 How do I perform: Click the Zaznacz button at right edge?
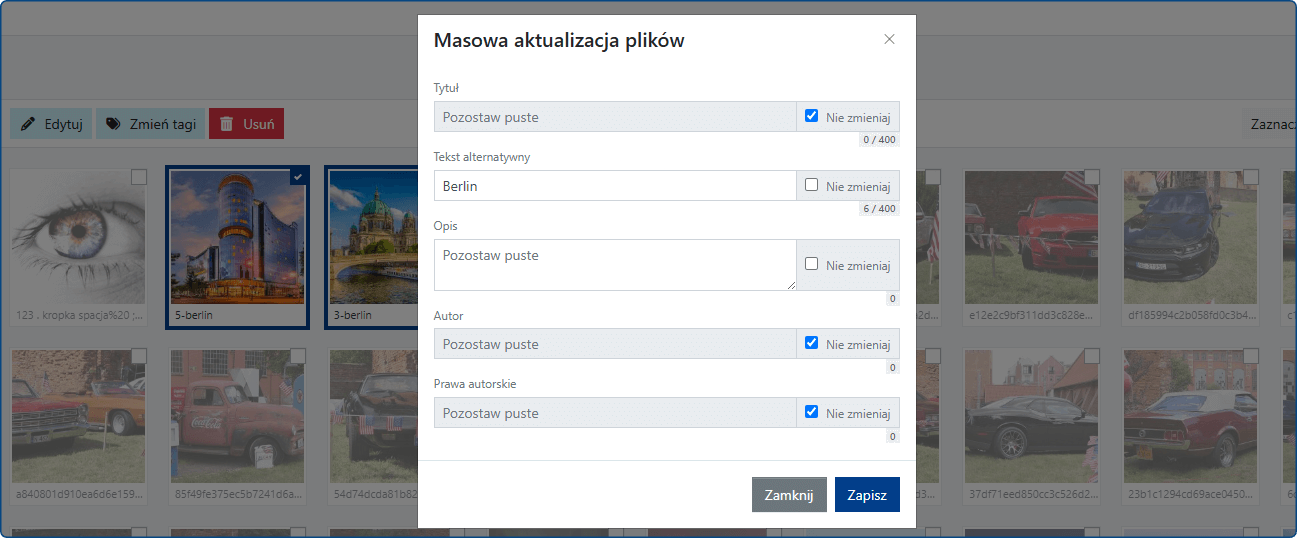coord(1270,124)
